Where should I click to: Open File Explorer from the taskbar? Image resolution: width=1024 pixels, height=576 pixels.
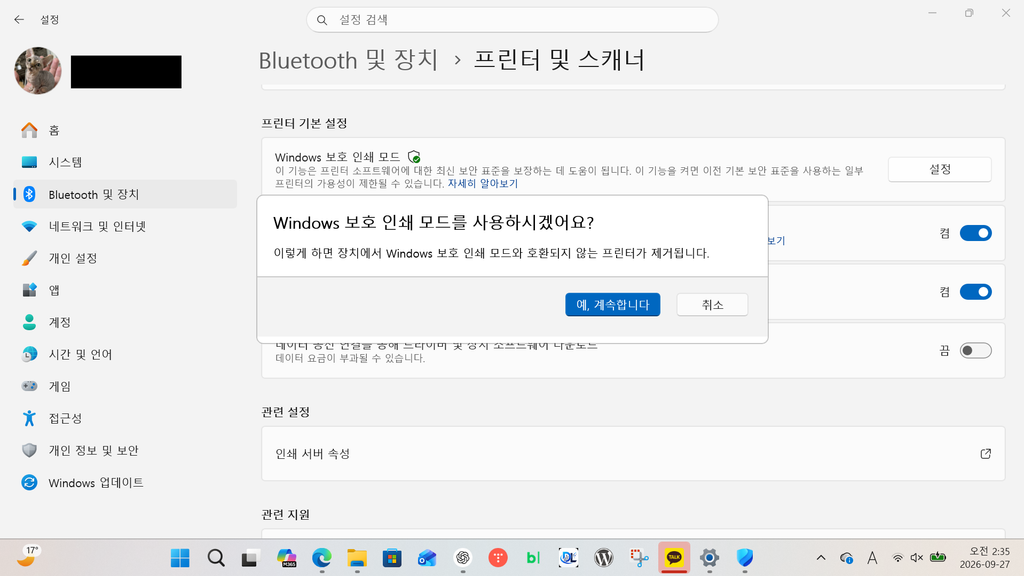point(357,558)
